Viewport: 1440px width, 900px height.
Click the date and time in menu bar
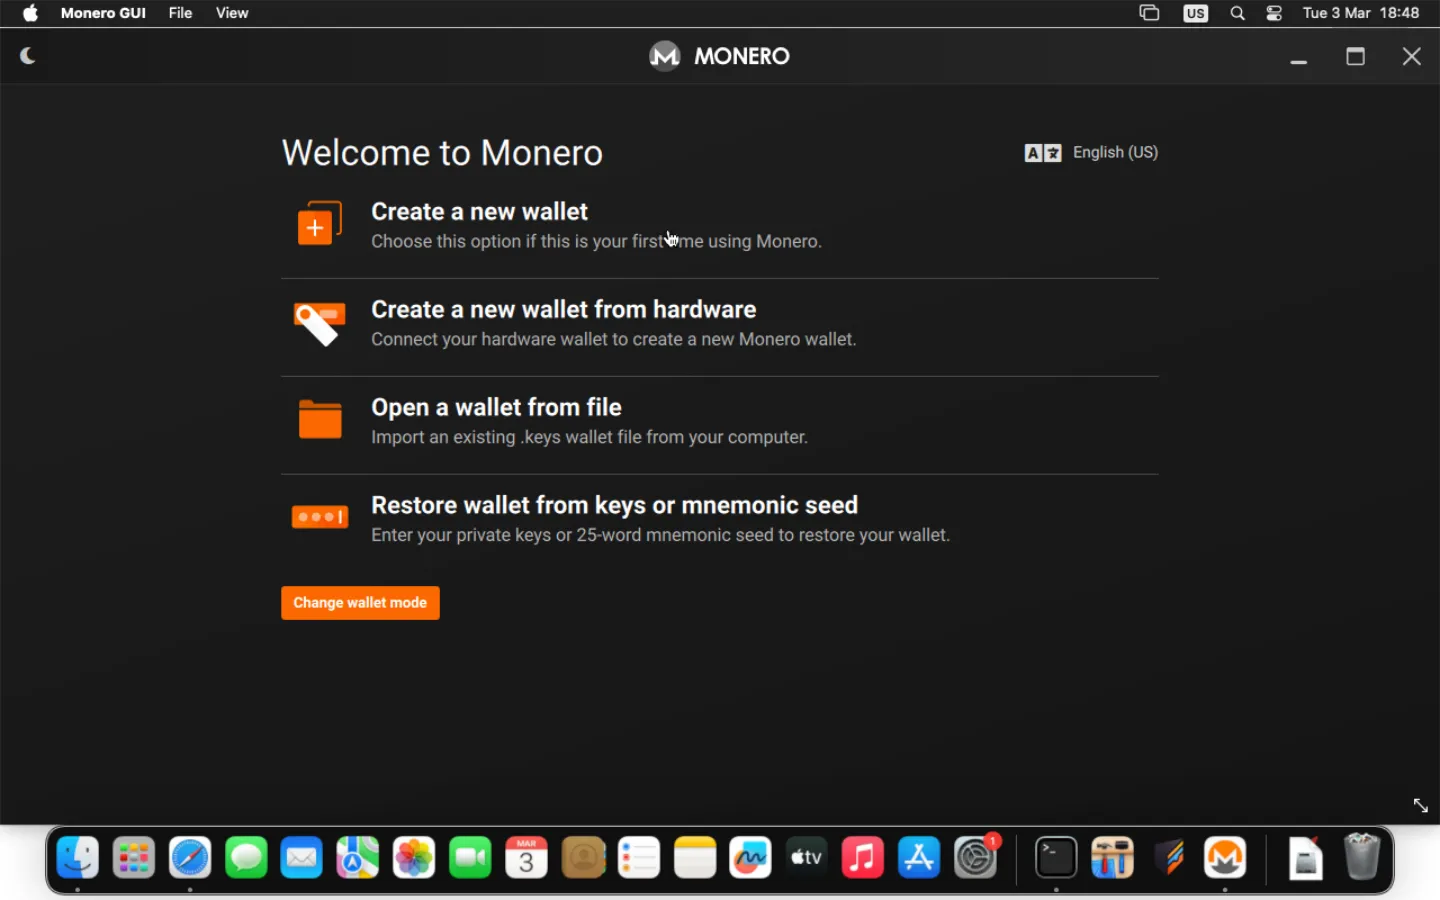coord(1361,13)
